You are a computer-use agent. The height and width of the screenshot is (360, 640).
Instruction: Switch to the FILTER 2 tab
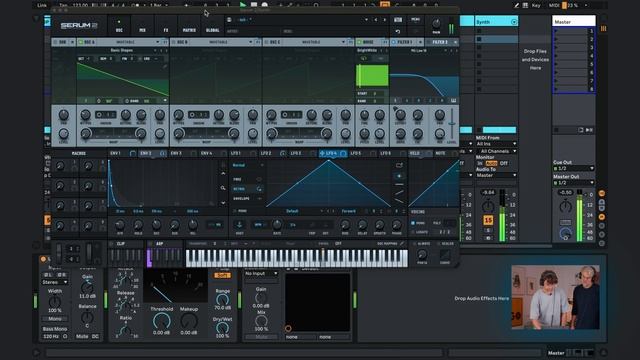pyautogui.click(x=440, y=42)
